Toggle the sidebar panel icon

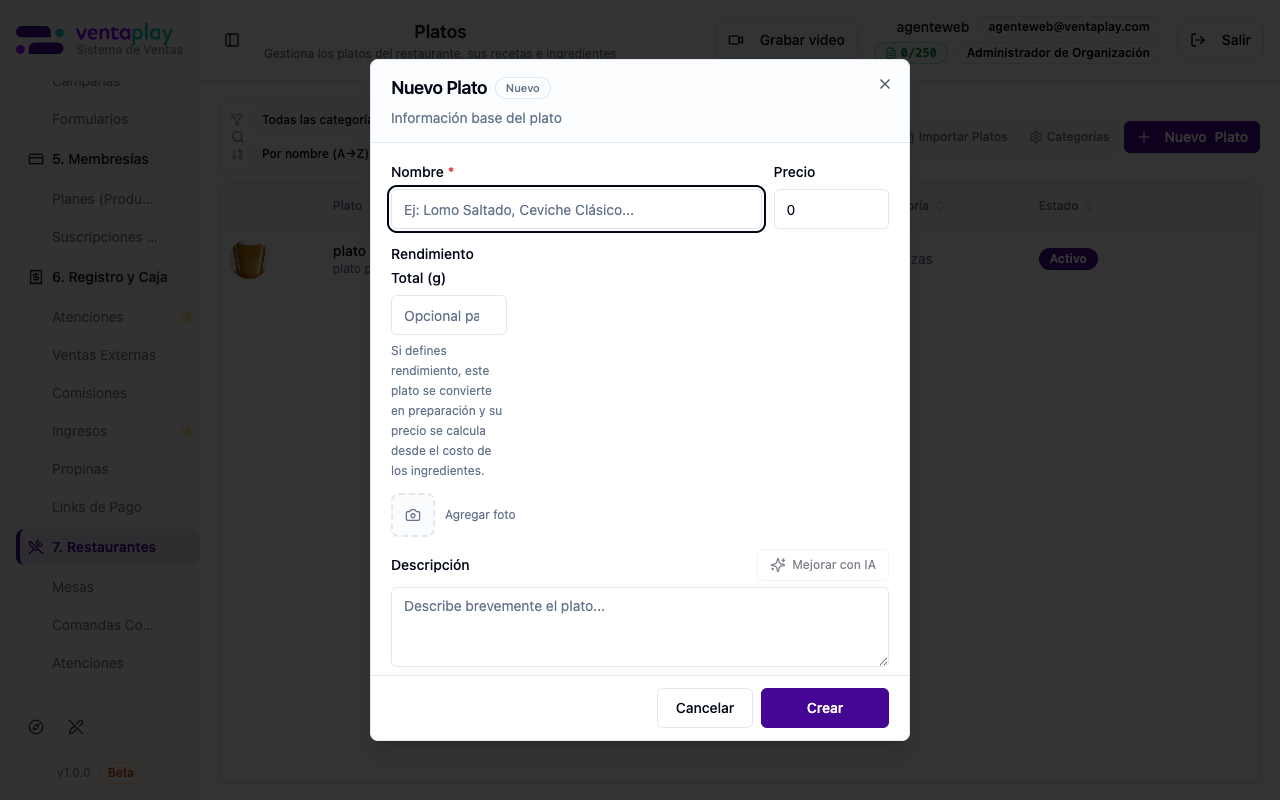(x=232, y=40)
